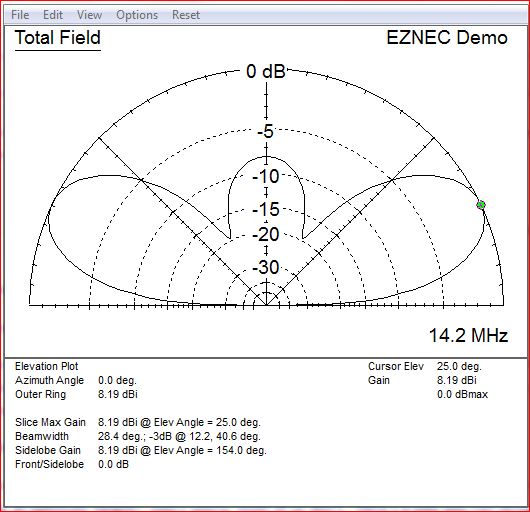Open the File menu

pyautogui.click(x=20, y=15)
